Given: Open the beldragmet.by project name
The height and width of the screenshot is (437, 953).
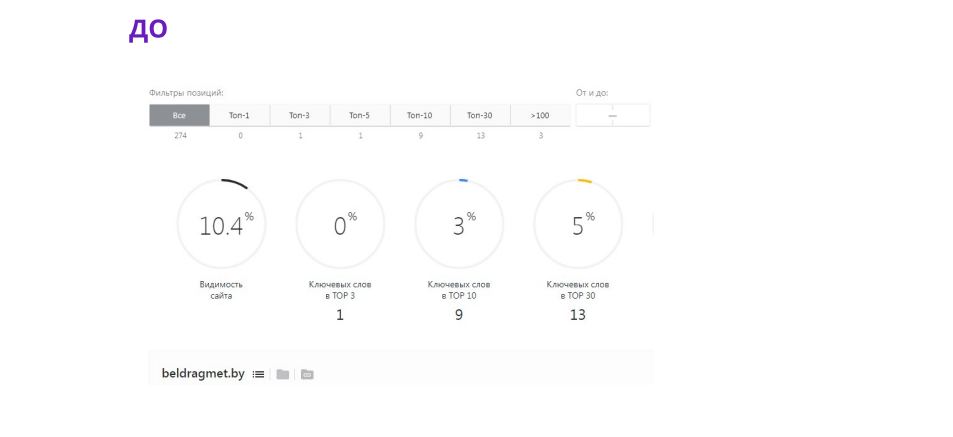Looking at the screenshot, I should (x=203, y=374).
